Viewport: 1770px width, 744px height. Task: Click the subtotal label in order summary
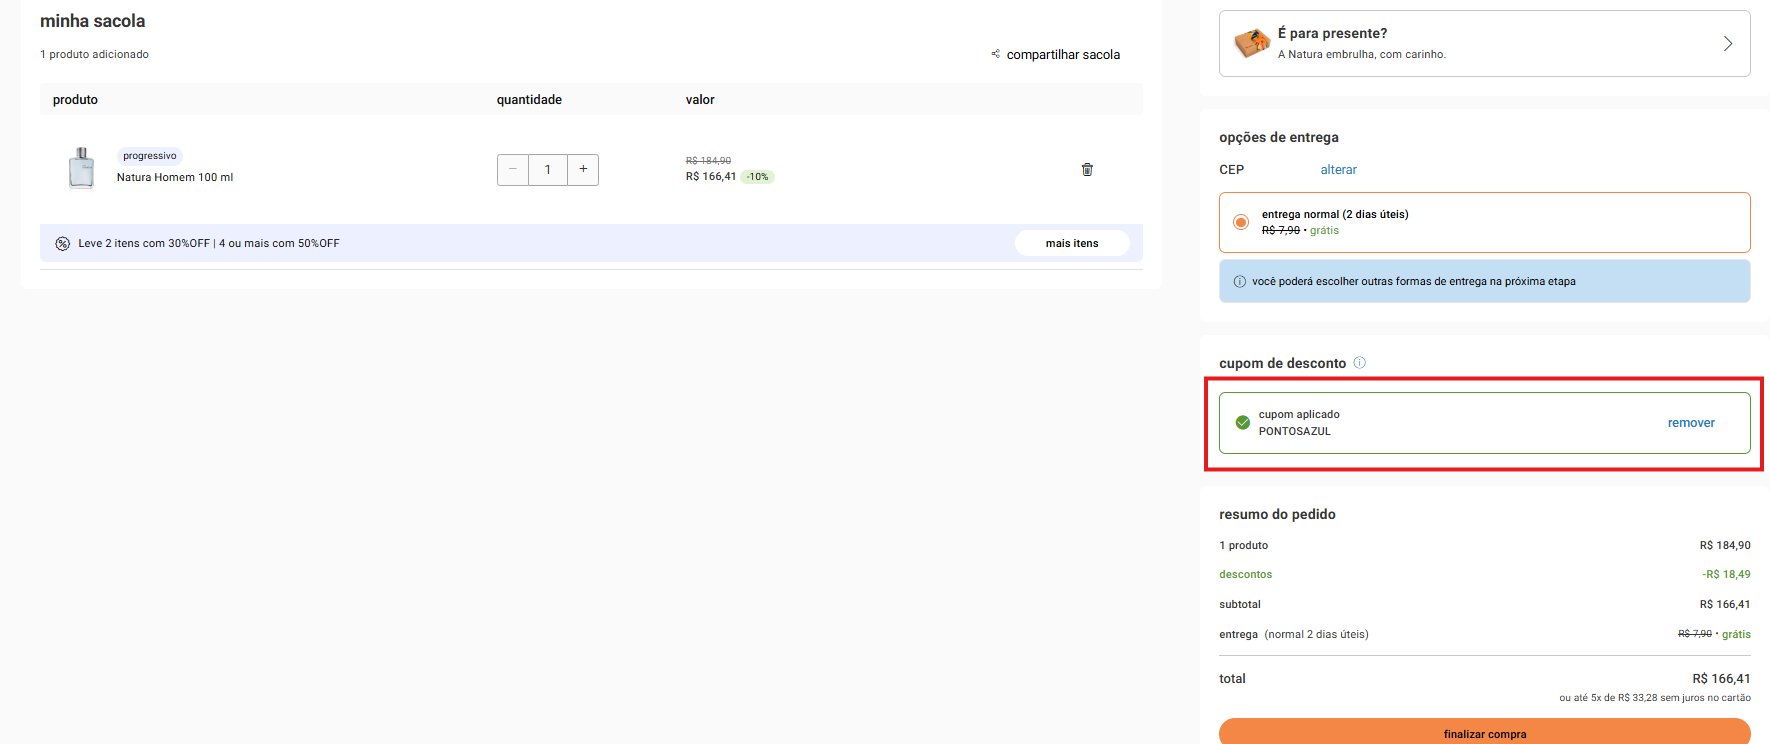point(1240,604)
